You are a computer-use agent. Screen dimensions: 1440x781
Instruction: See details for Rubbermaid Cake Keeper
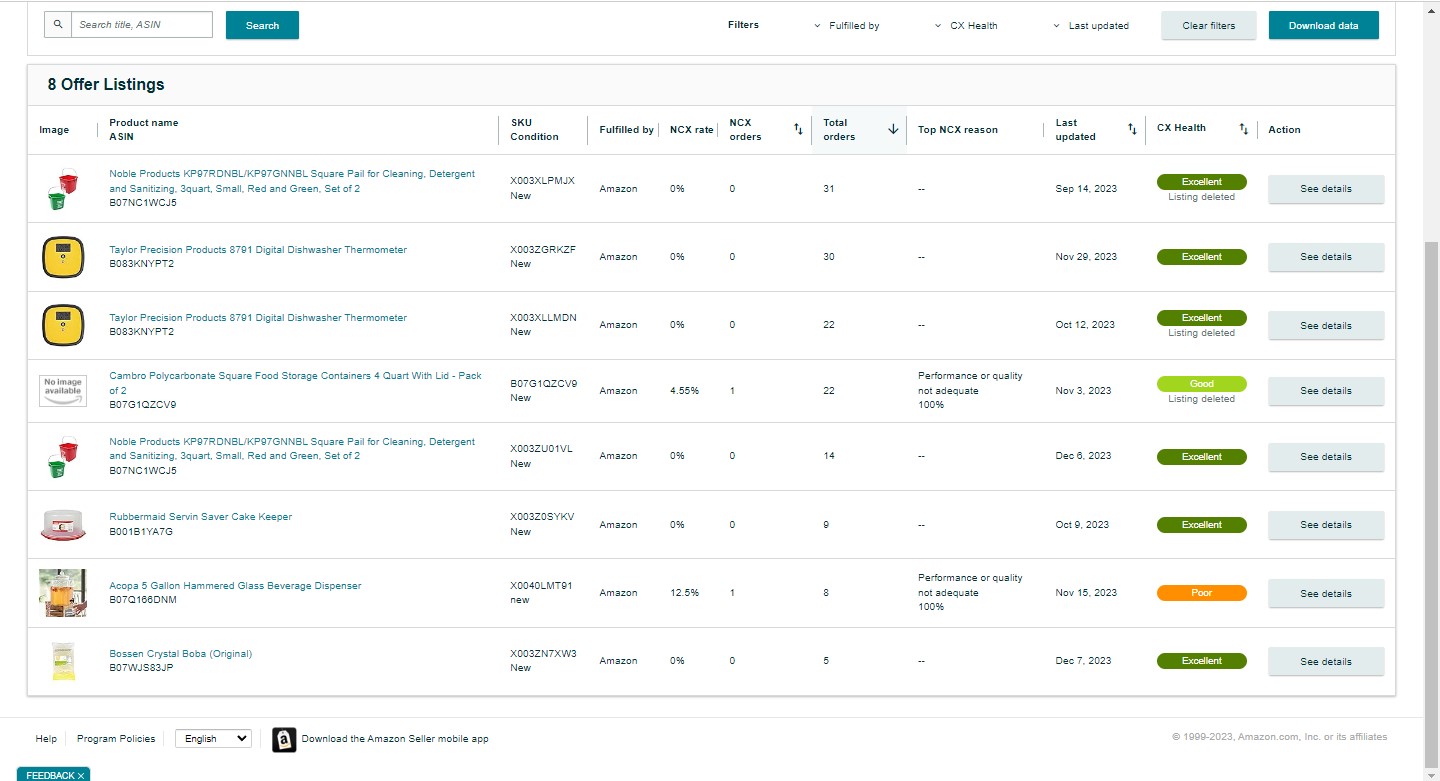click(x=1326, y=525)
